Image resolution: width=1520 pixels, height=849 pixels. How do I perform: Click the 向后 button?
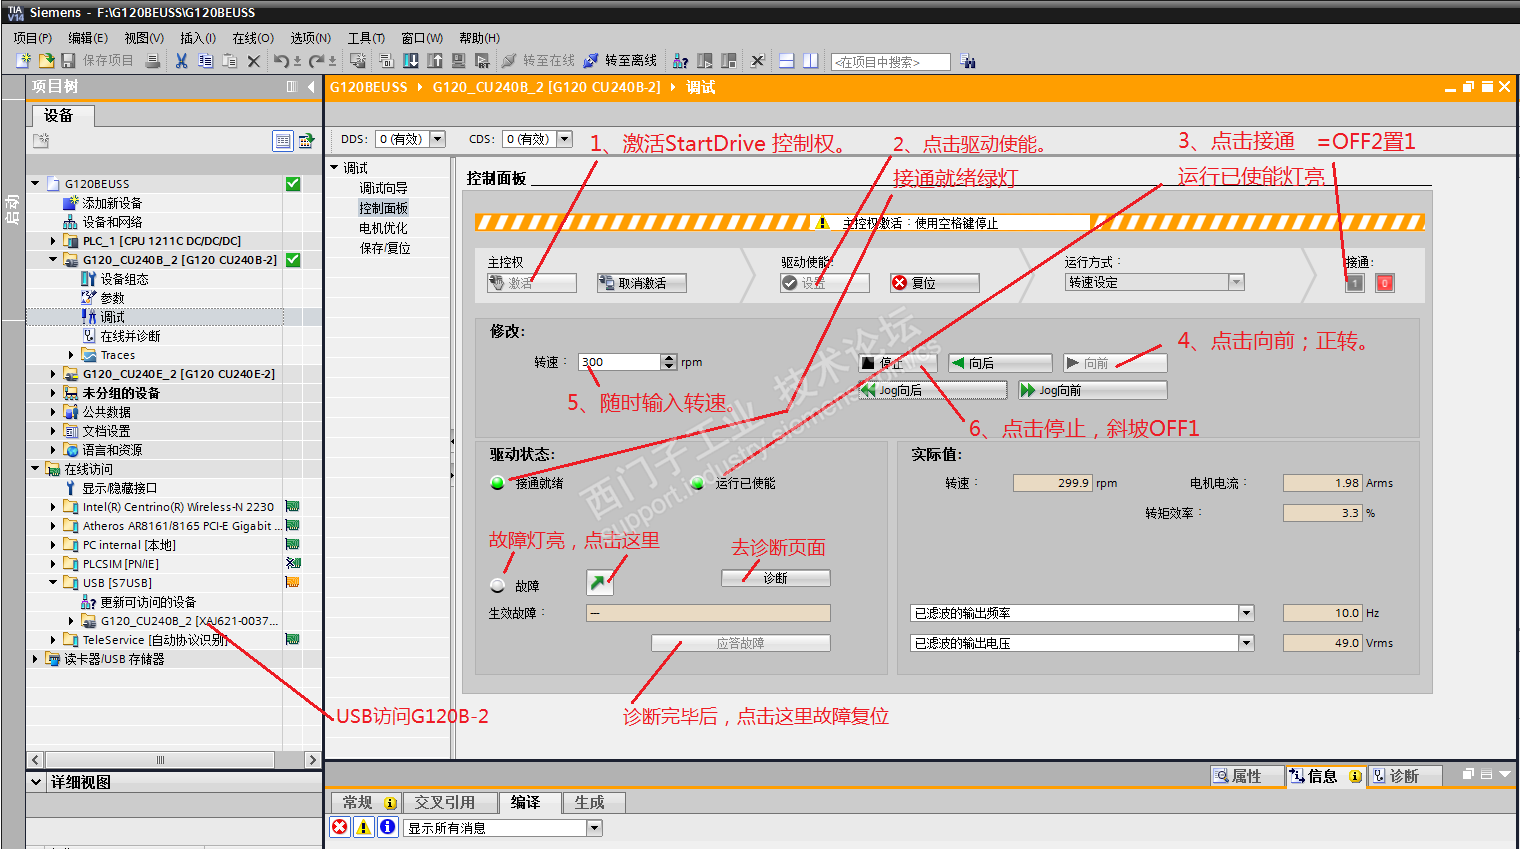pos(1000,363)
